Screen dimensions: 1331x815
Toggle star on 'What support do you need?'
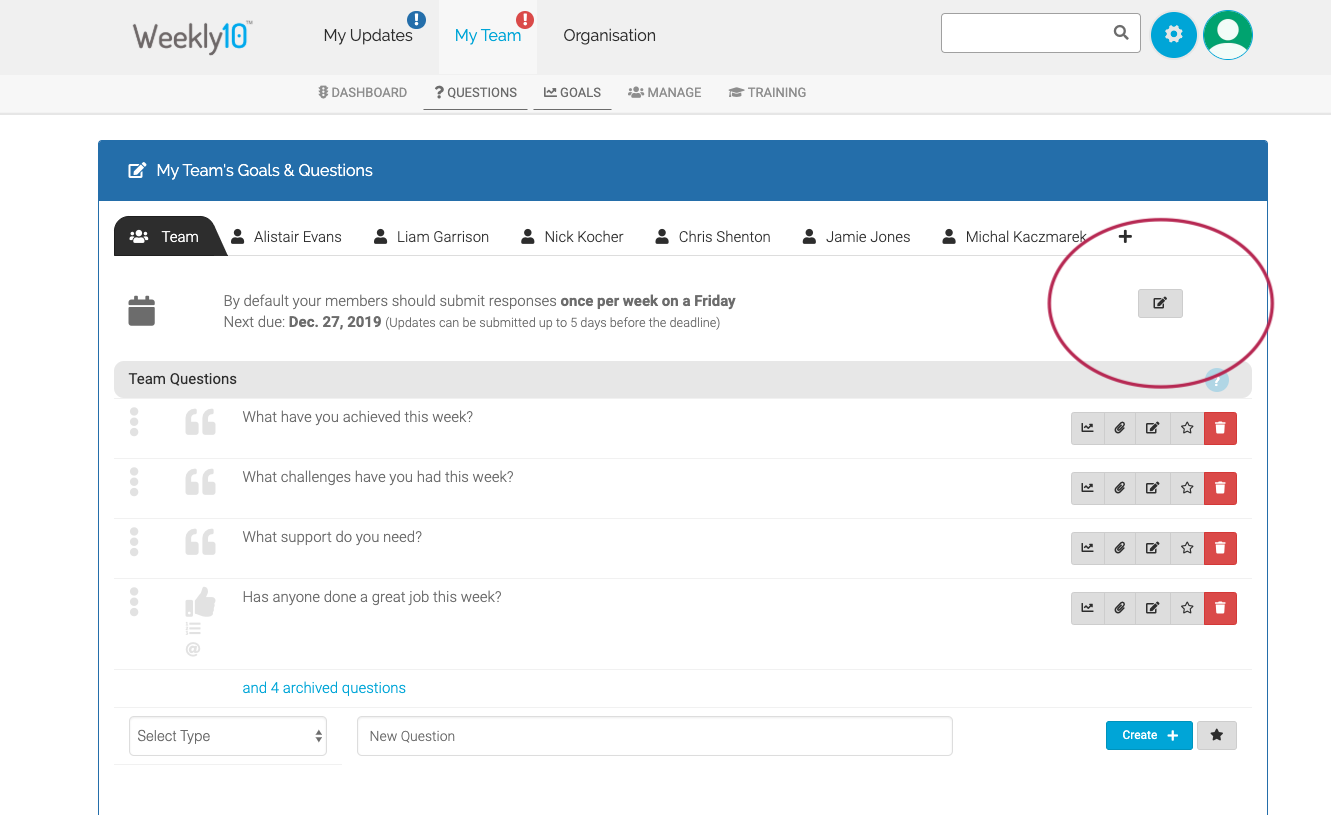click(1187, 548)
